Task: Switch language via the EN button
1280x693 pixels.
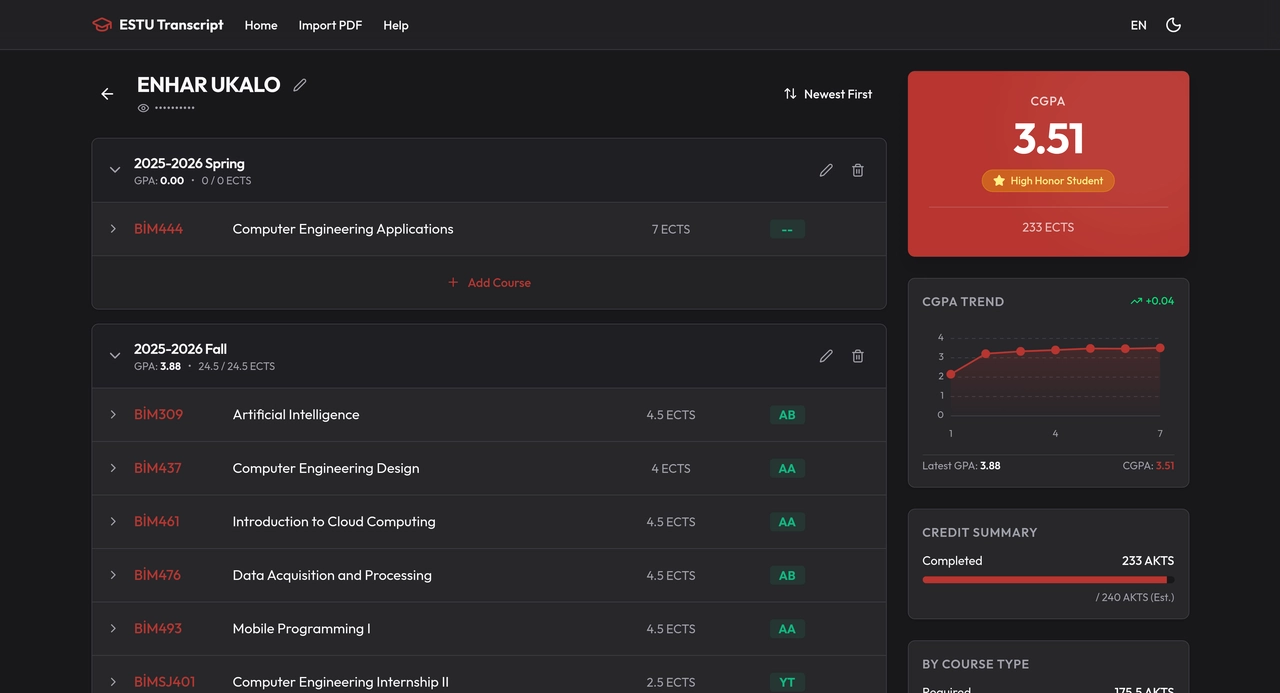Action: [1138, 25]
